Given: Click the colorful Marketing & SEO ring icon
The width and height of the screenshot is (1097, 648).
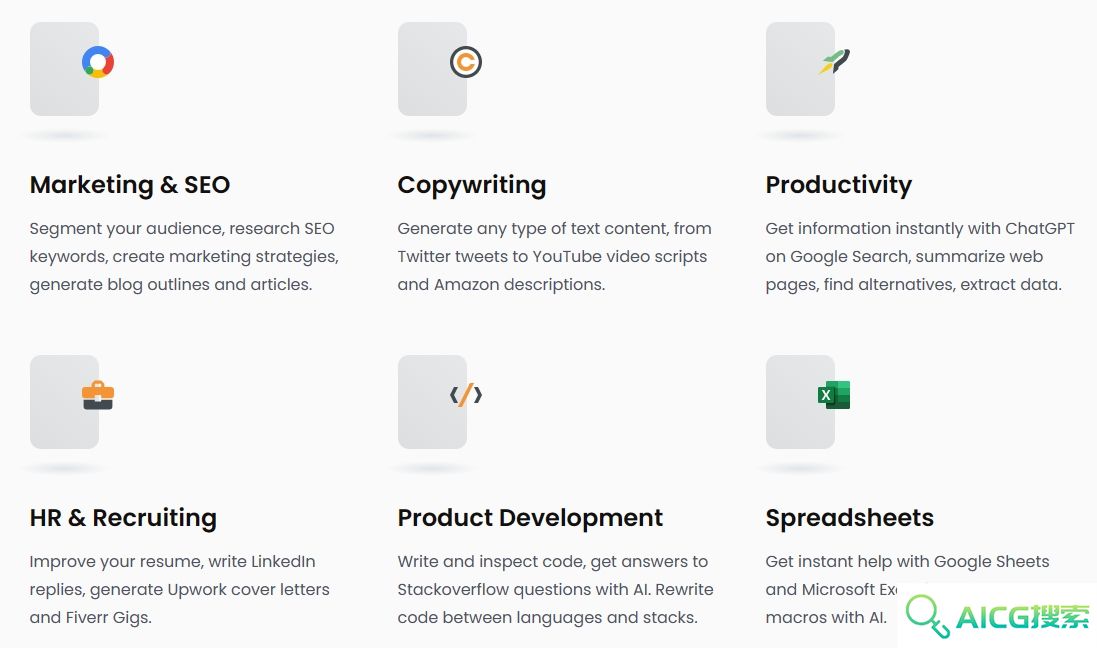Looking at the screenshot, I should coord(98,62).
